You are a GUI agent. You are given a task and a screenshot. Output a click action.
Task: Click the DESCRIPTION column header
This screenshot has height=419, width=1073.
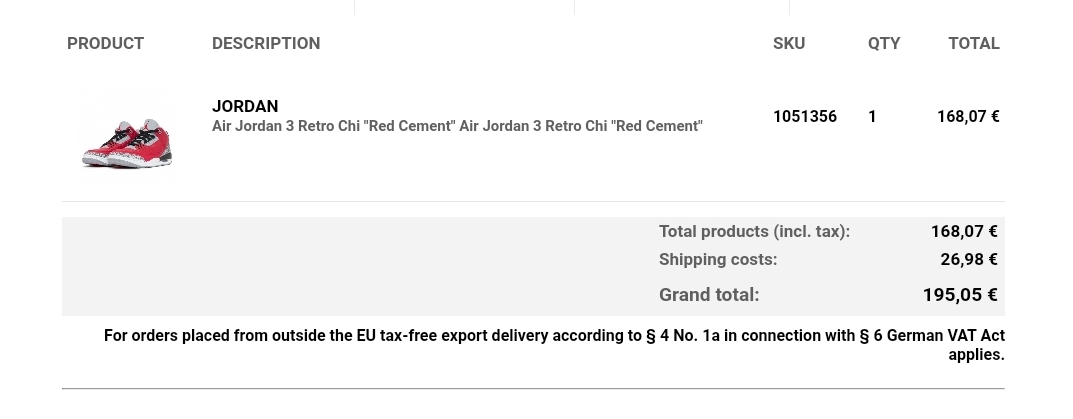coord(266,43)
